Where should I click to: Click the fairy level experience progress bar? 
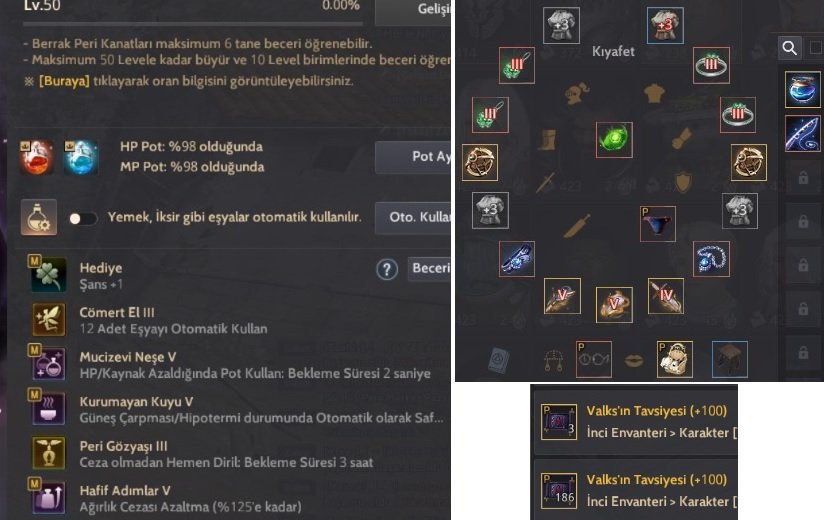tap(193, 24)
